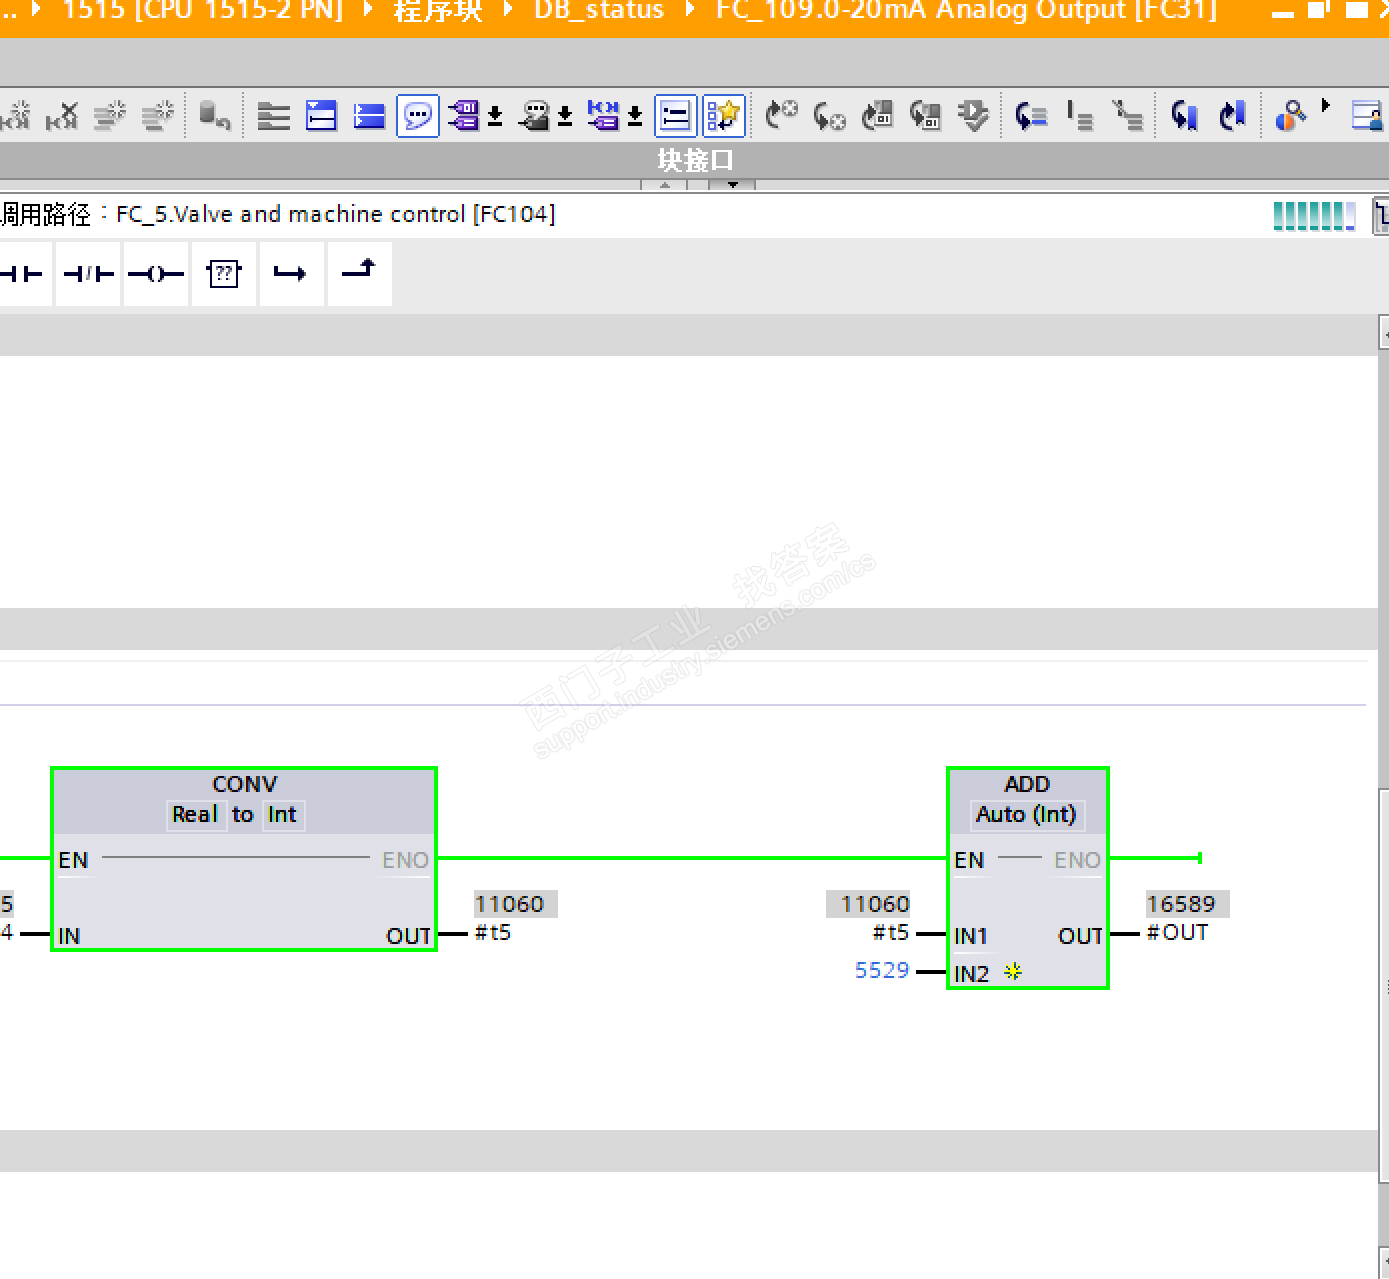The image size is (1389, 1279).
Task: Insert an empty box instruction
Action: [224, 273]
